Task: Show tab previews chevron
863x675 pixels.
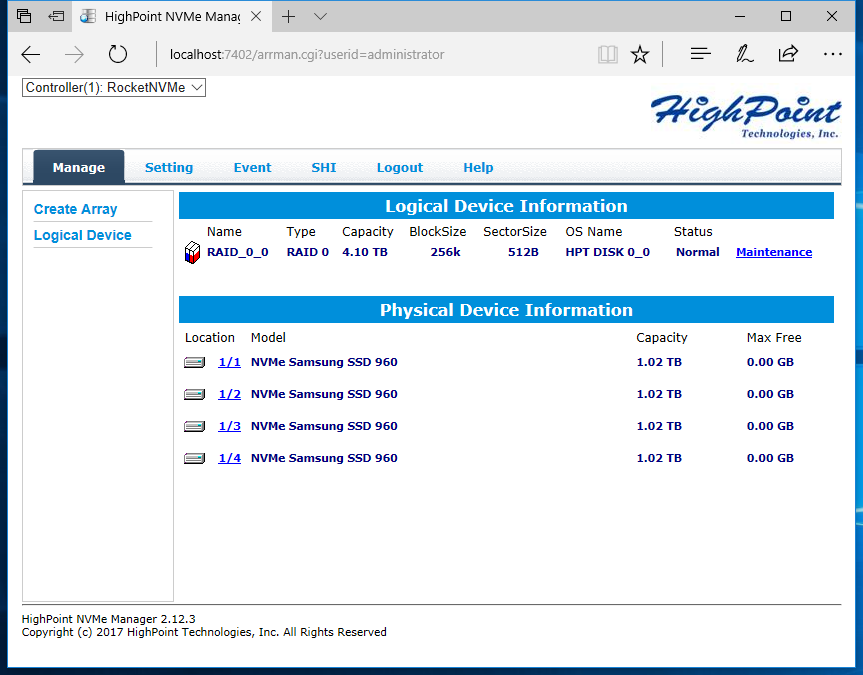Action: click(320, 17)
